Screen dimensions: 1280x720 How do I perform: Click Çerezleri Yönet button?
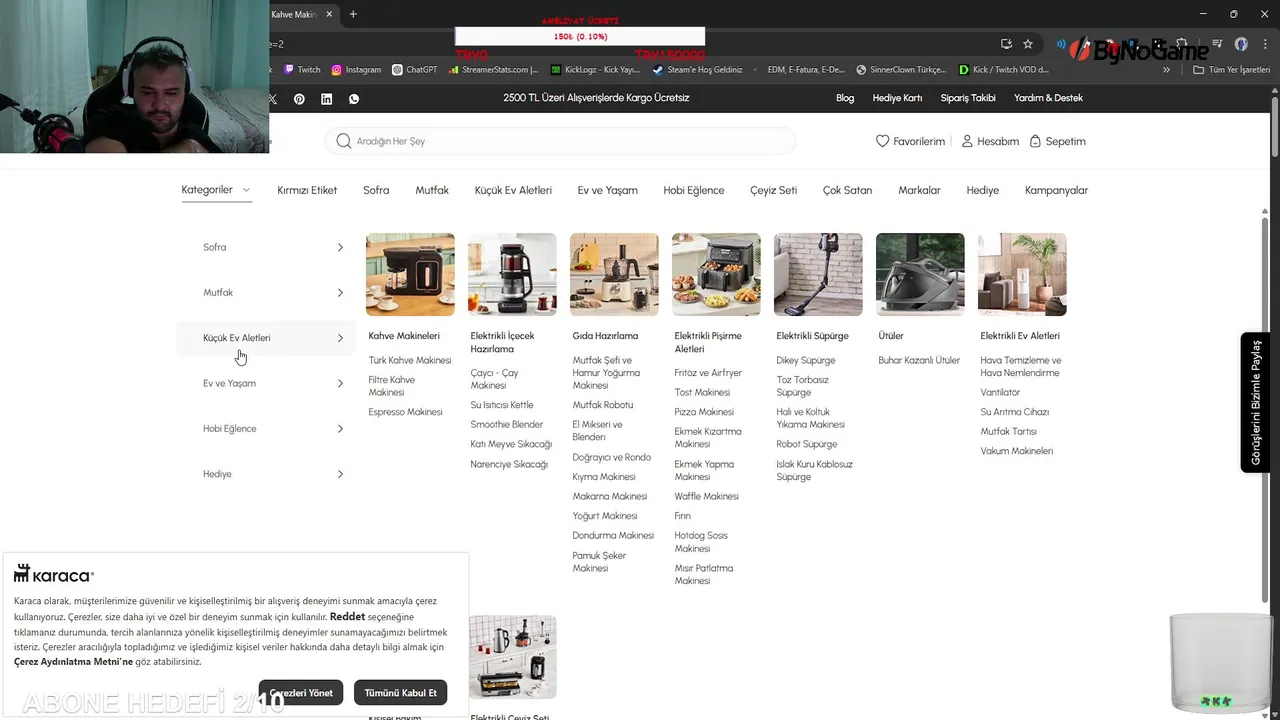coord(301,693)
